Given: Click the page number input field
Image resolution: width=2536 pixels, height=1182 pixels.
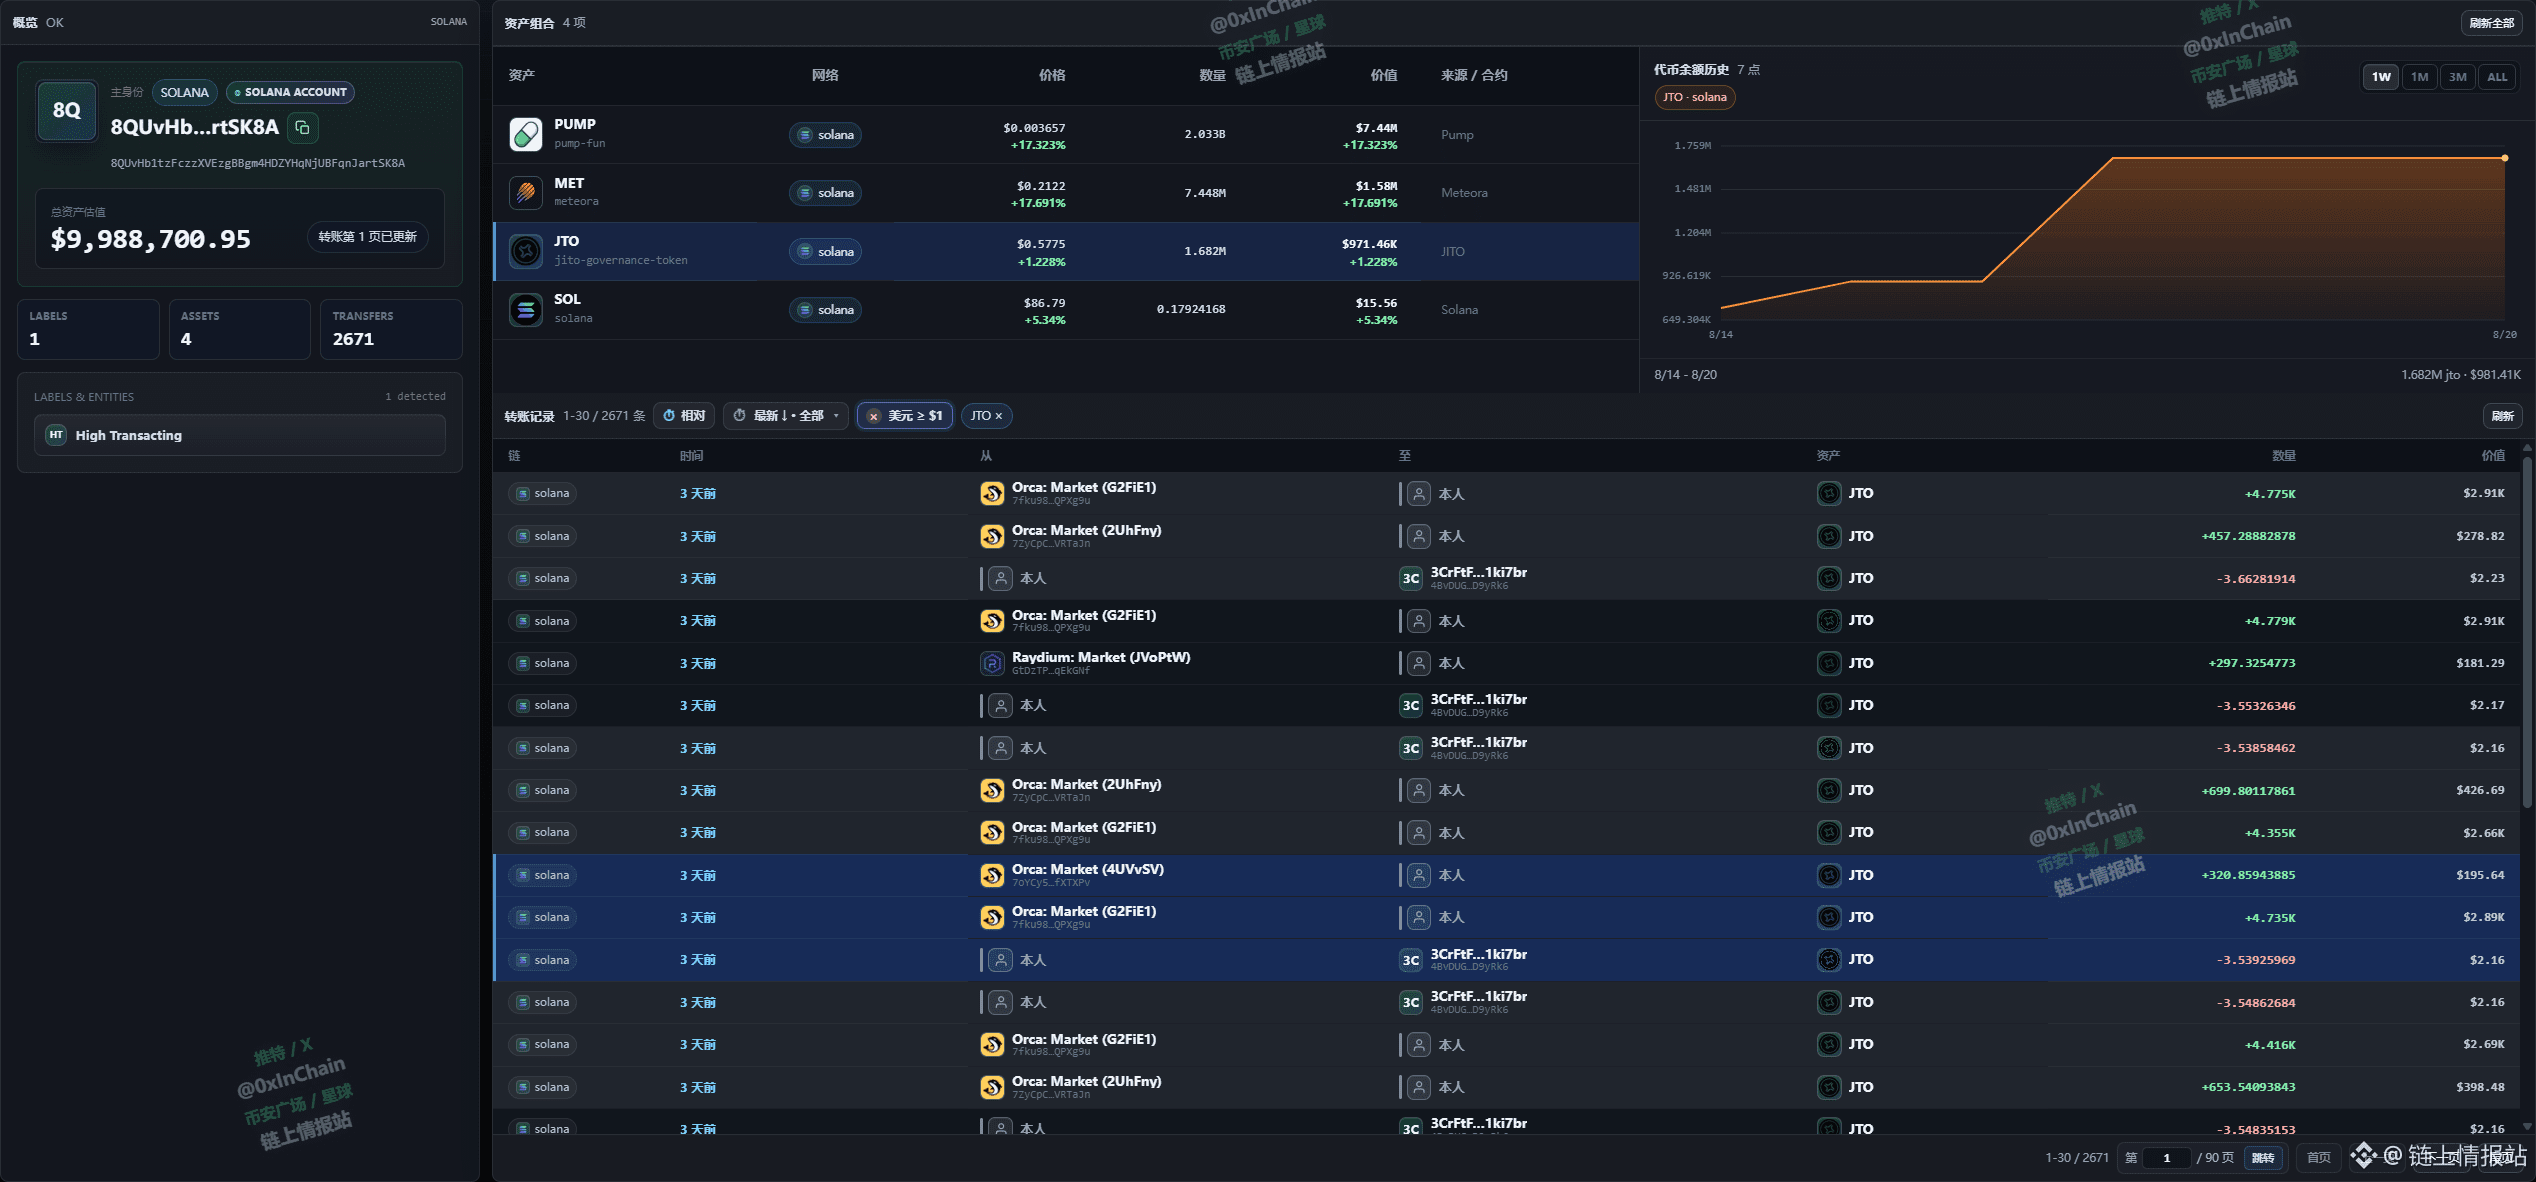Looking at the screenshot, I should coord(2167,1157).
